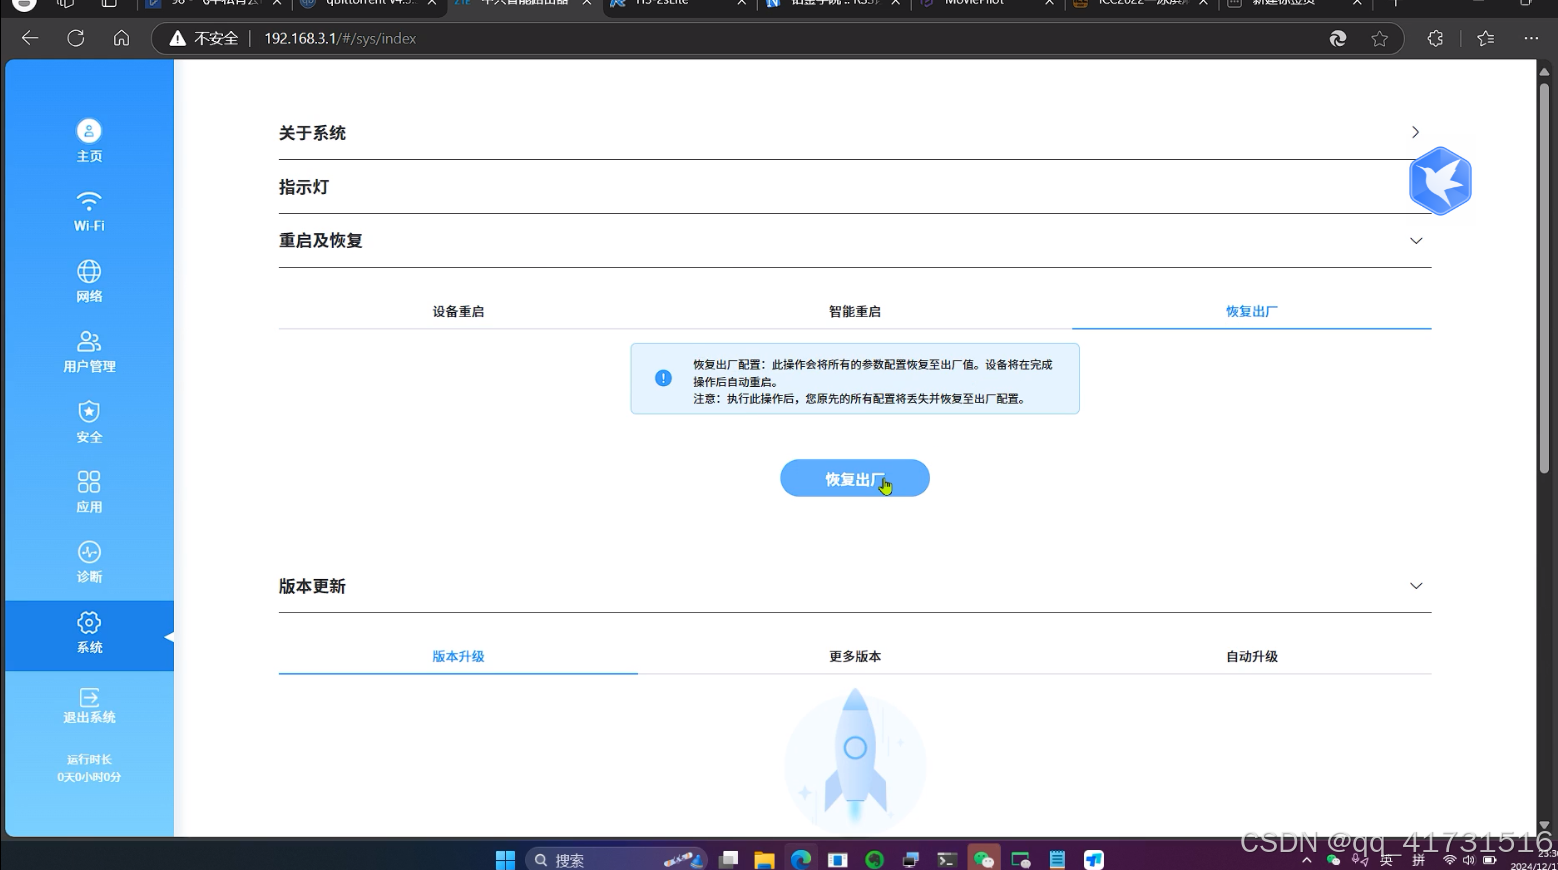Viewport: 1558px width, 870px height.
Task: Open the 安全 security section
Action: (x=89, y=411)
